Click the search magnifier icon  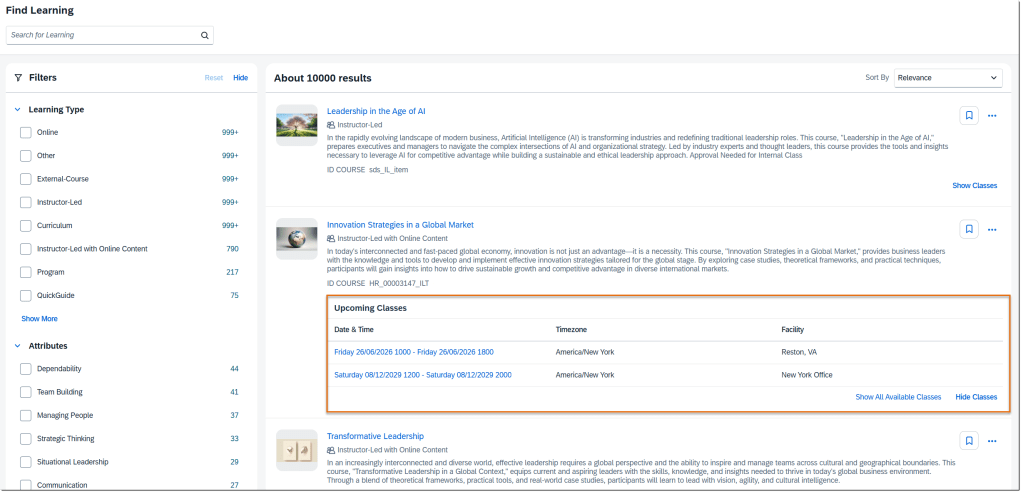(x=204, y=35)
